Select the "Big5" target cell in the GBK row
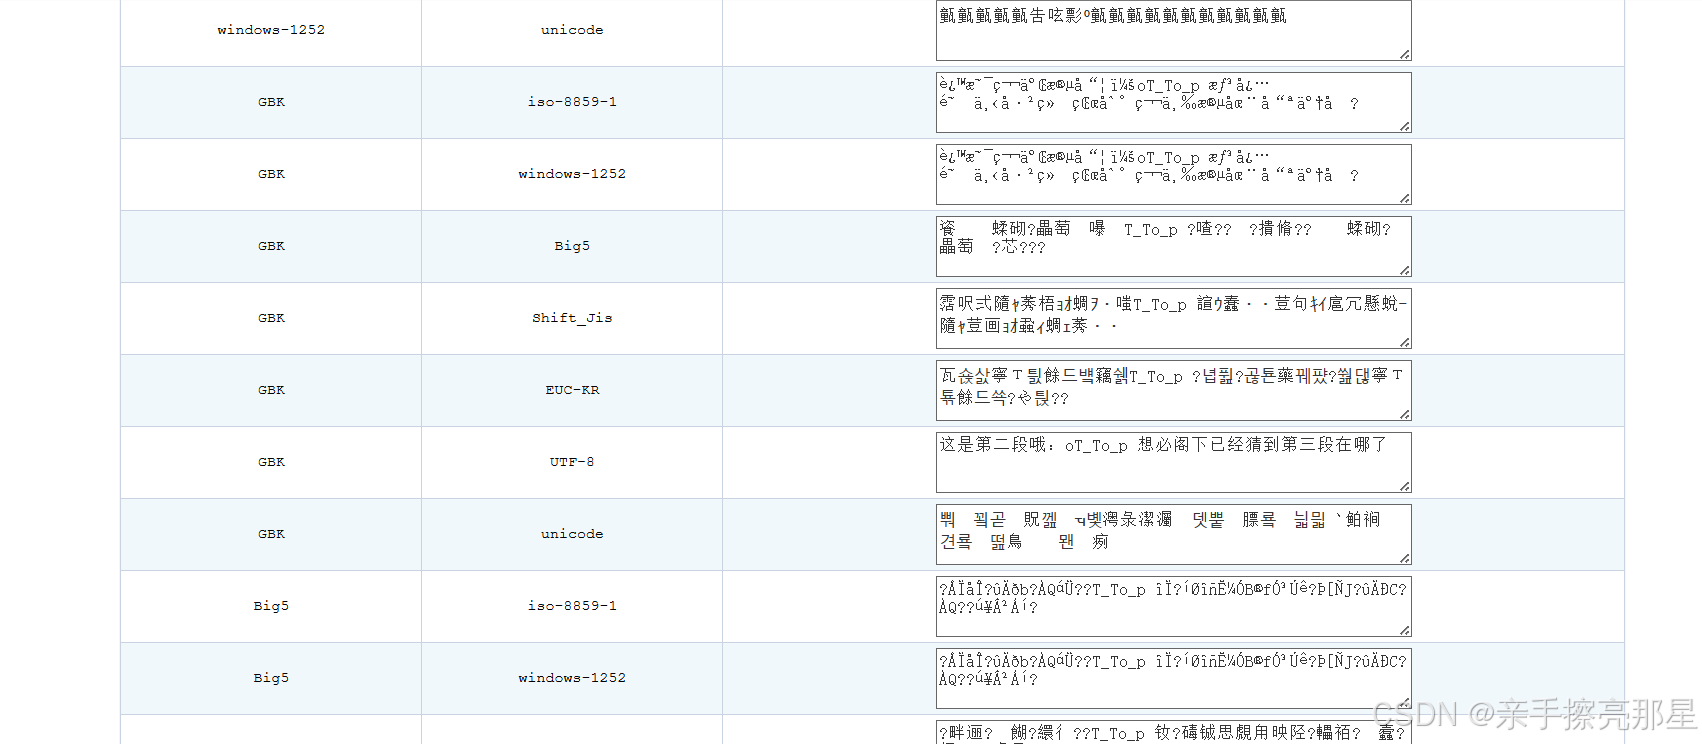Viewport: 1702px width, 744px height. point(572,246)
